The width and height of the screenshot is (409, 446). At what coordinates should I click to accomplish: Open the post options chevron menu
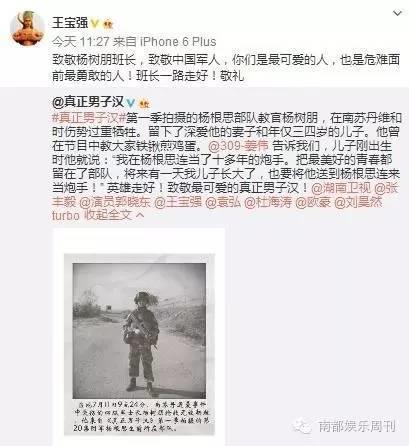tap(397, 13)
